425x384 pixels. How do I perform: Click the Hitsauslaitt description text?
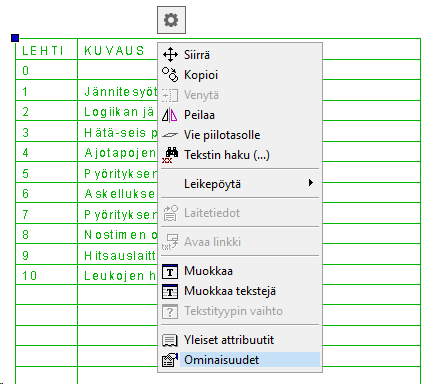(x=120, y=256)
